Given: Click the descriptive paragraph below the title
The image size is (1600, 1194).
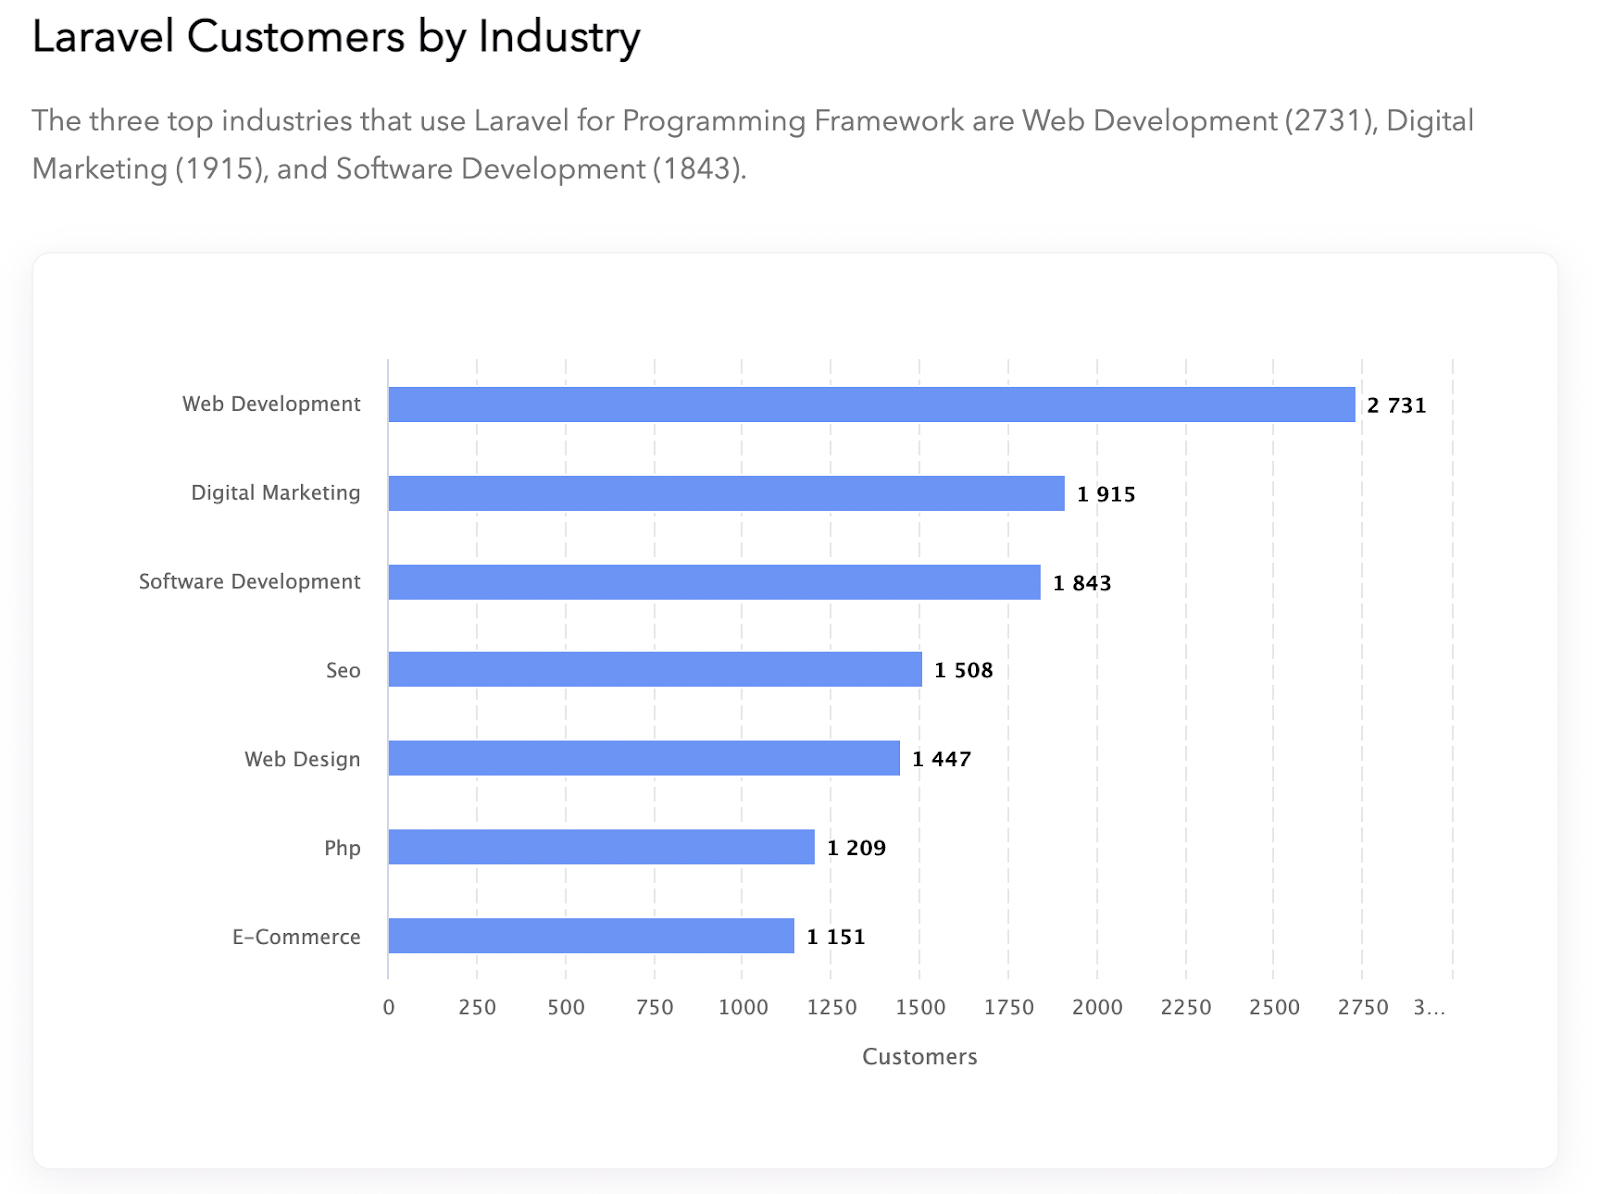Looking at the screenshot, I should point(750,144).
